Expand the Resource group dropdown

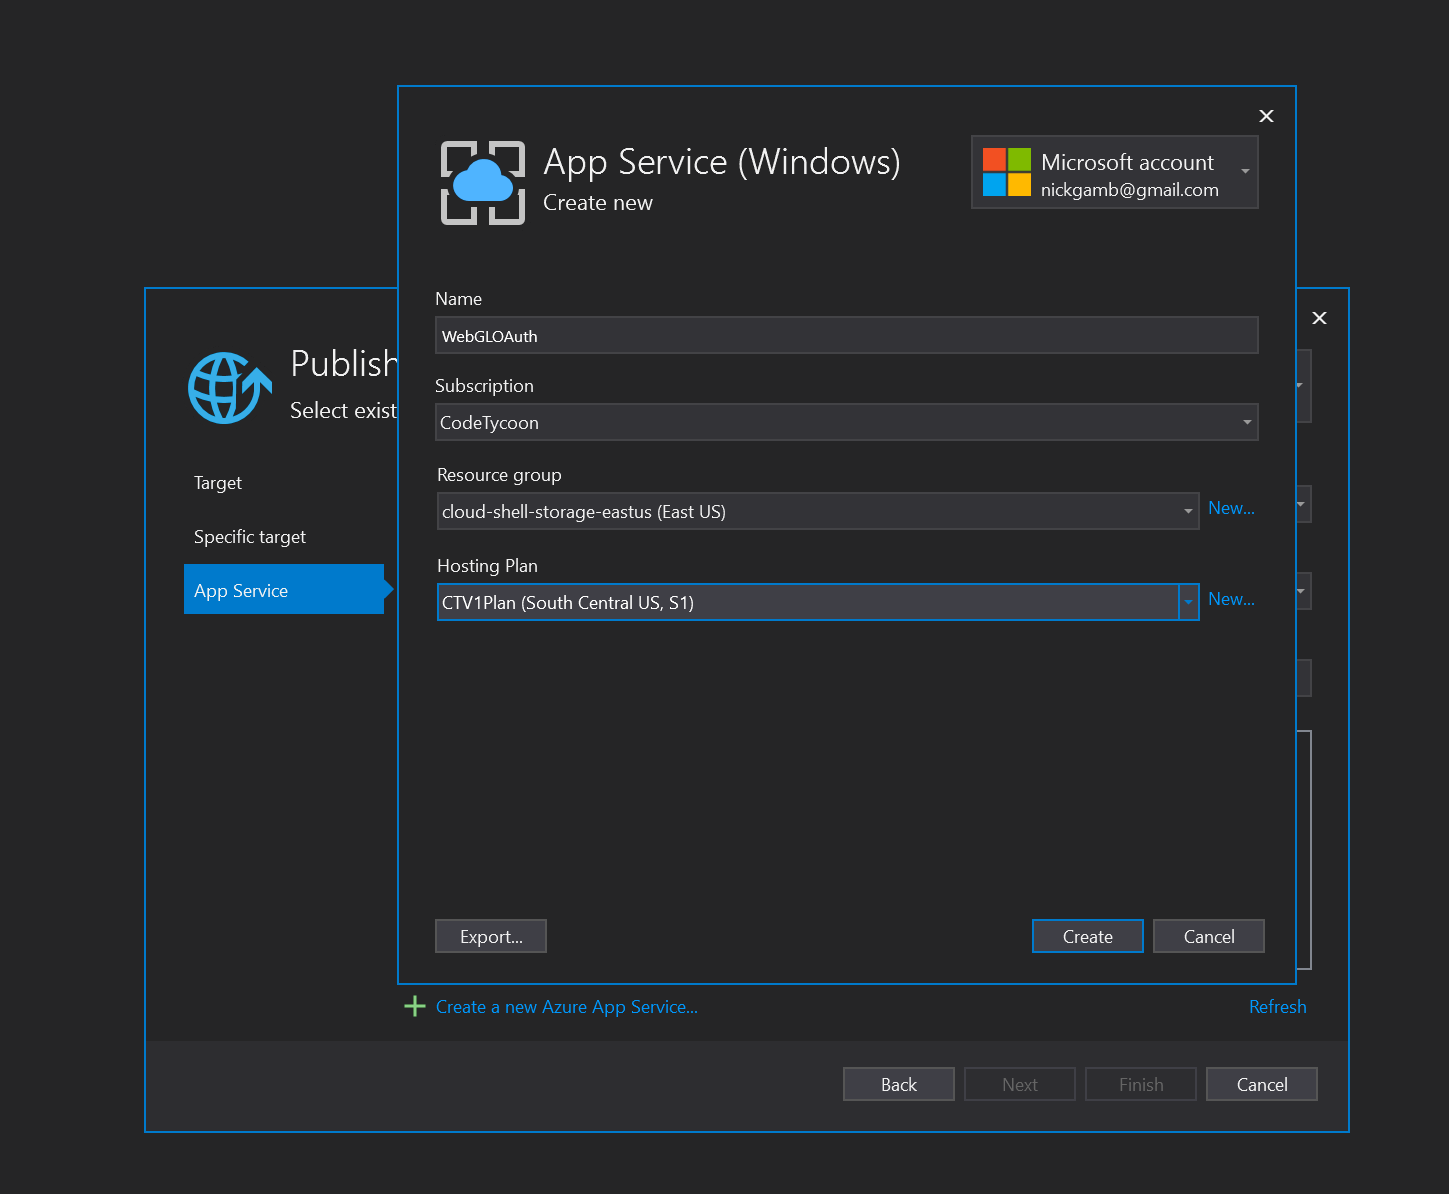pyautogui.click(x=1187, y=511)
